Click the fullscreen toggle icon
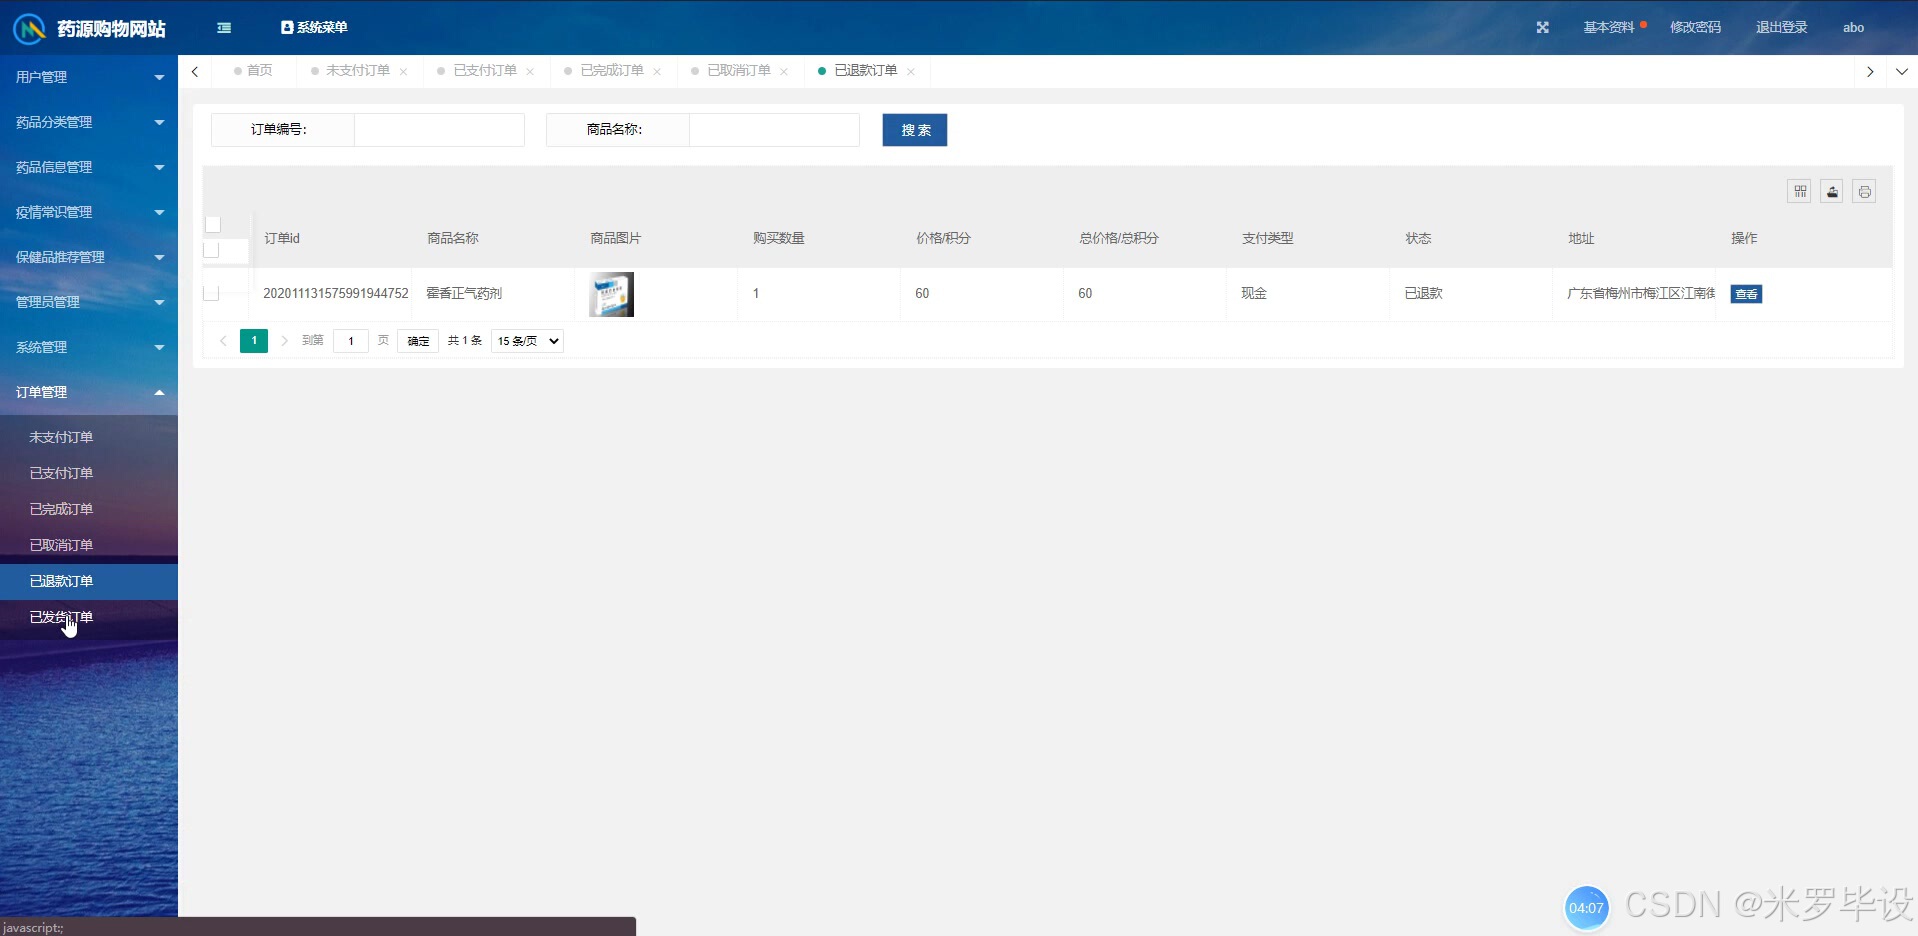This screenshot has height=936, width=1918. click(x=1542, y=28)
